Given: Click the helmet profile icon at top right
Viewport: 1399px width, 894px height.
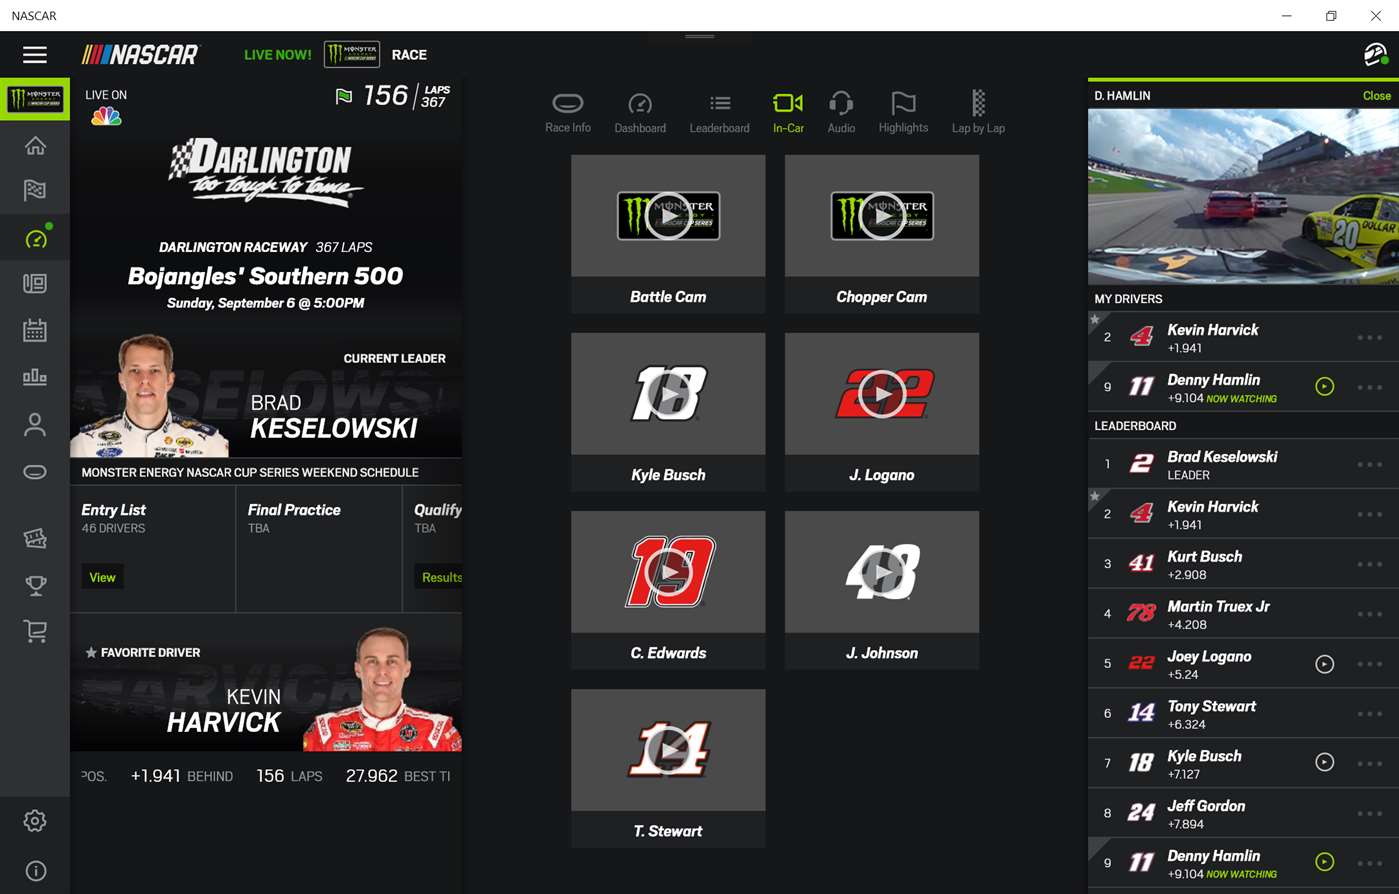Looking at the screenshot, I should pos(1376,55).
